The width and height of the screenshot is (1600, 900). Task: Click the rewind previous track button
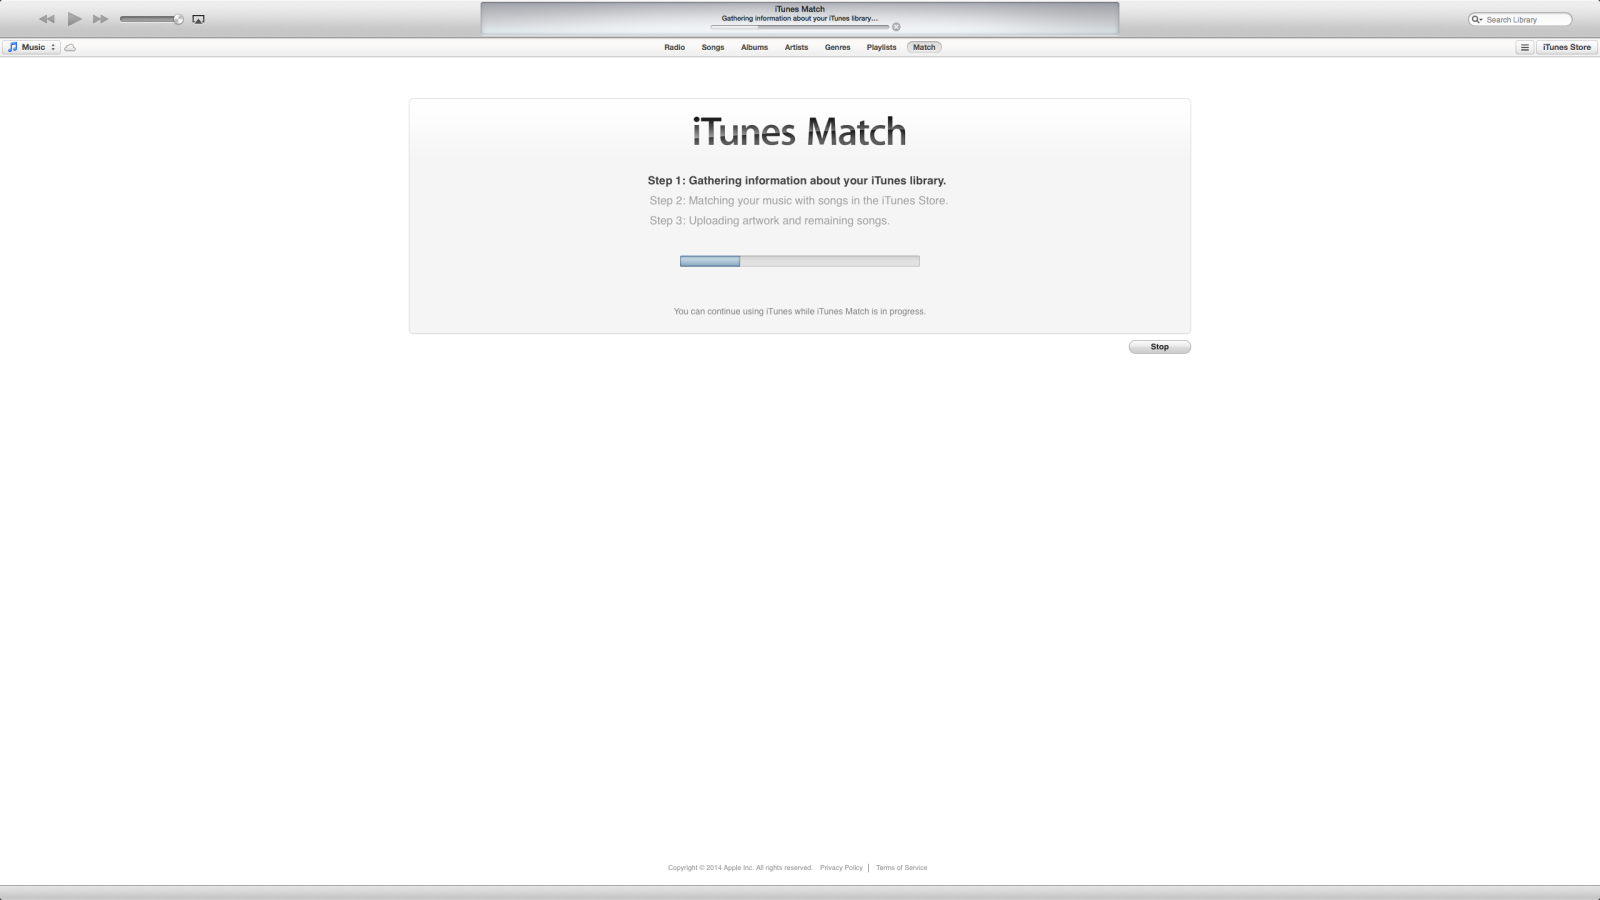click(47, 19)
